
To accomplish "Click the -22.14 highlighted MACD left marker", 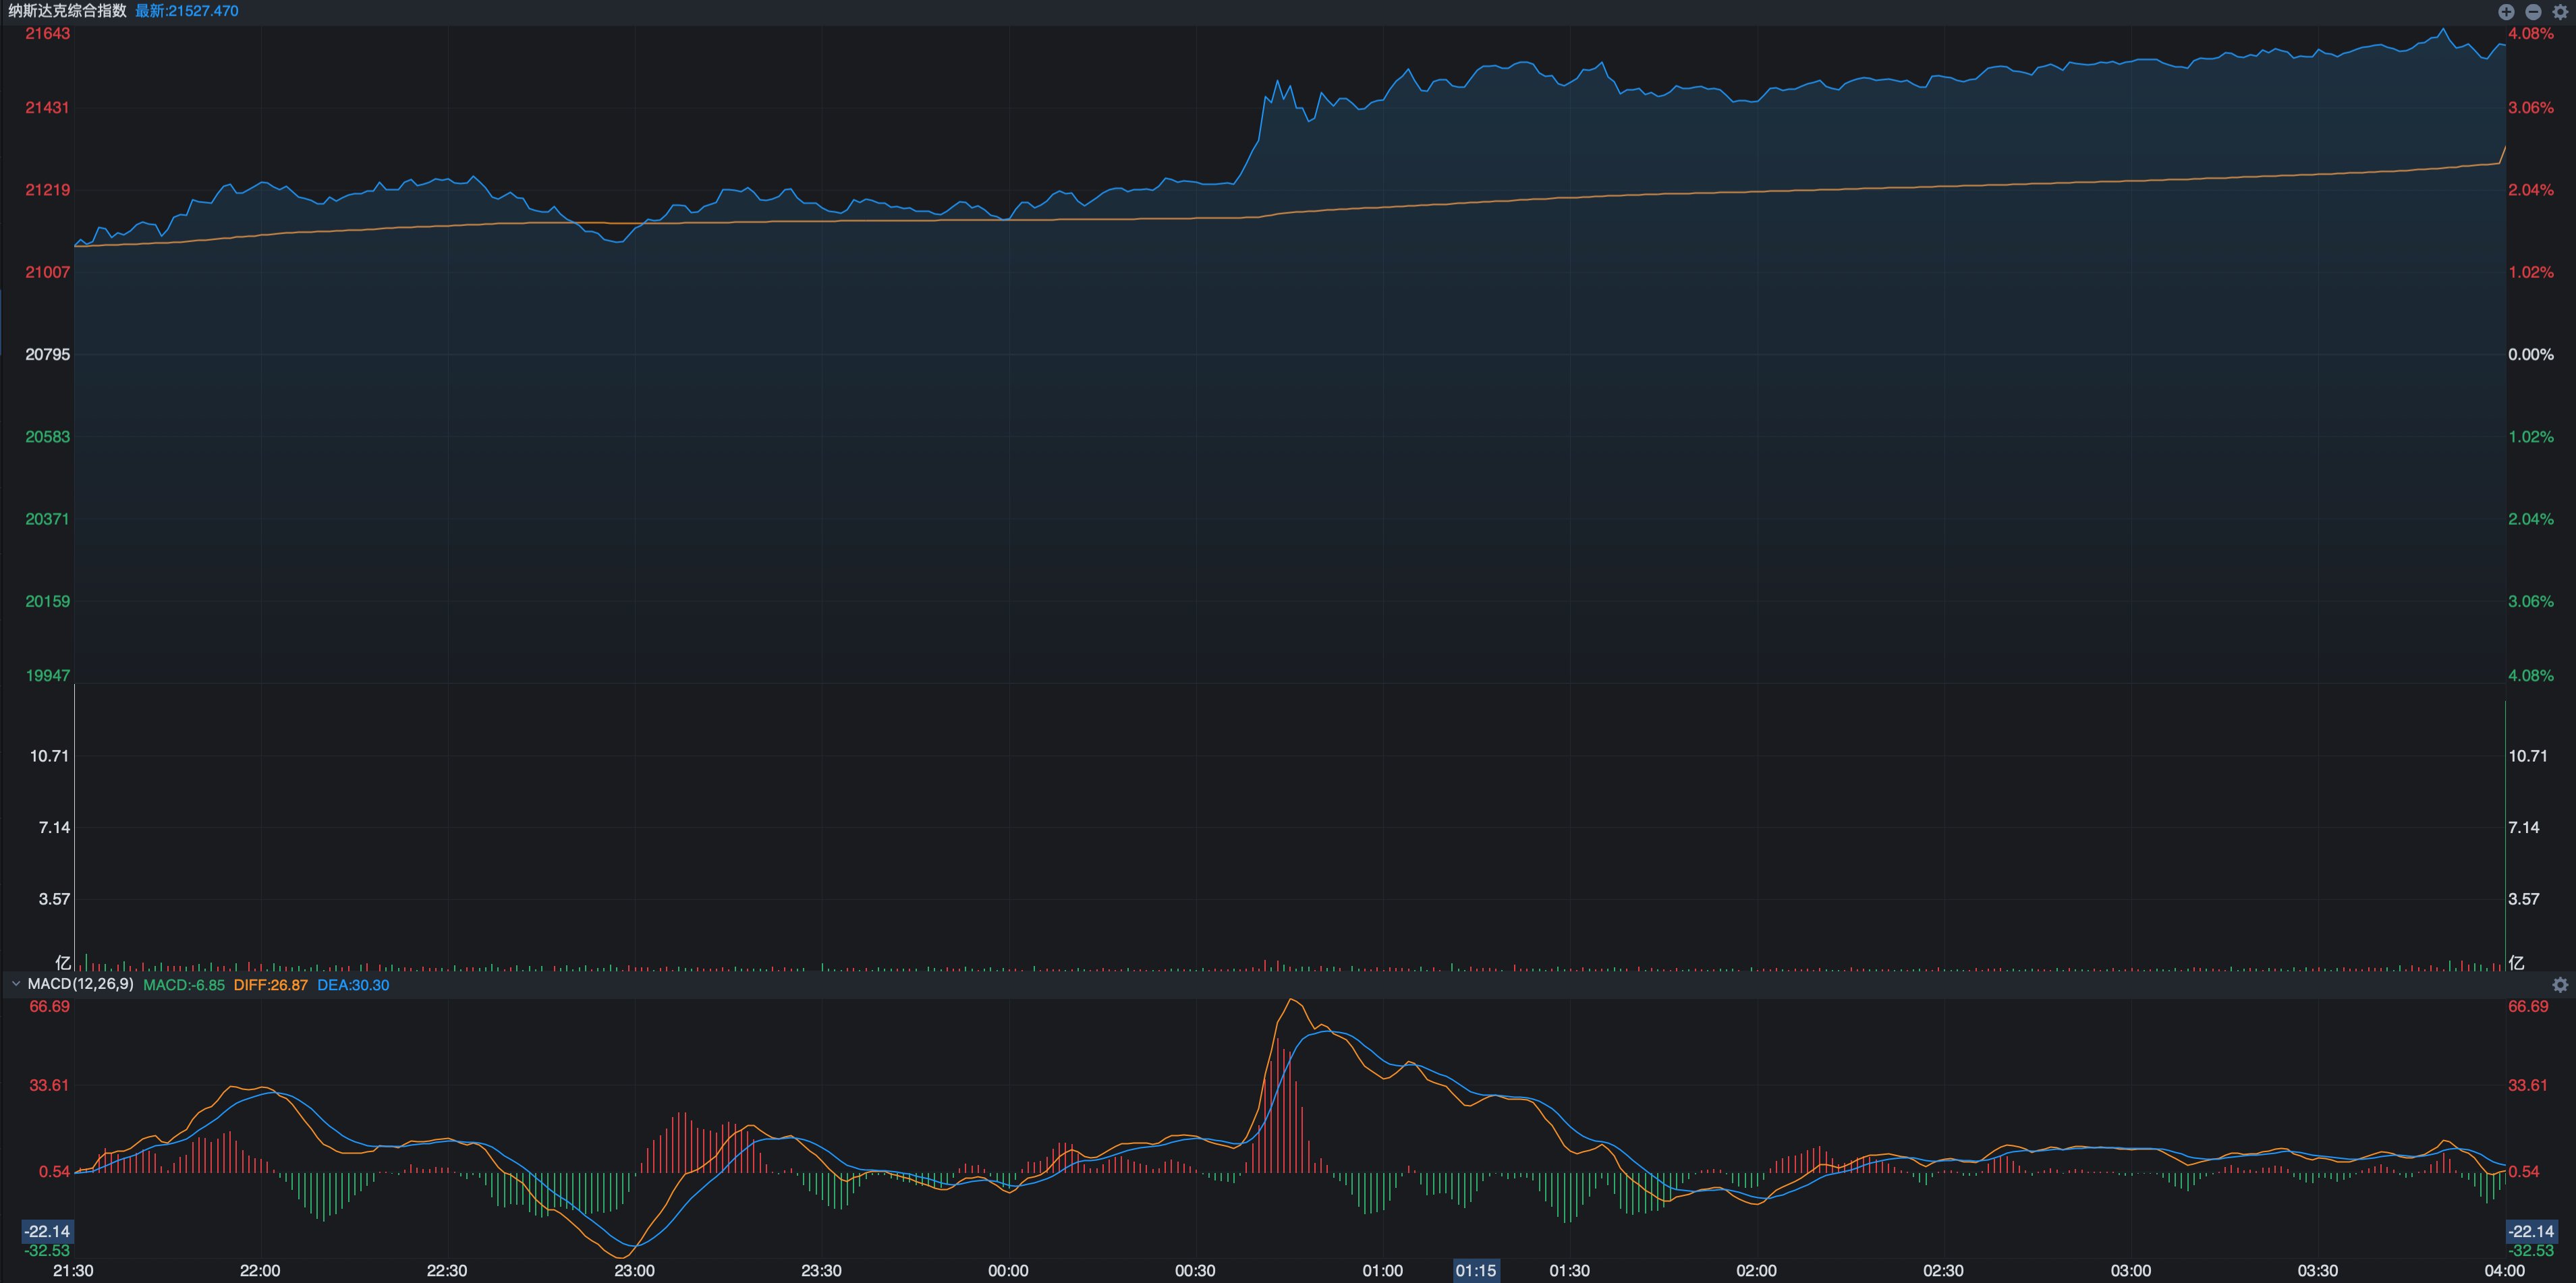I will point(47,1232).
